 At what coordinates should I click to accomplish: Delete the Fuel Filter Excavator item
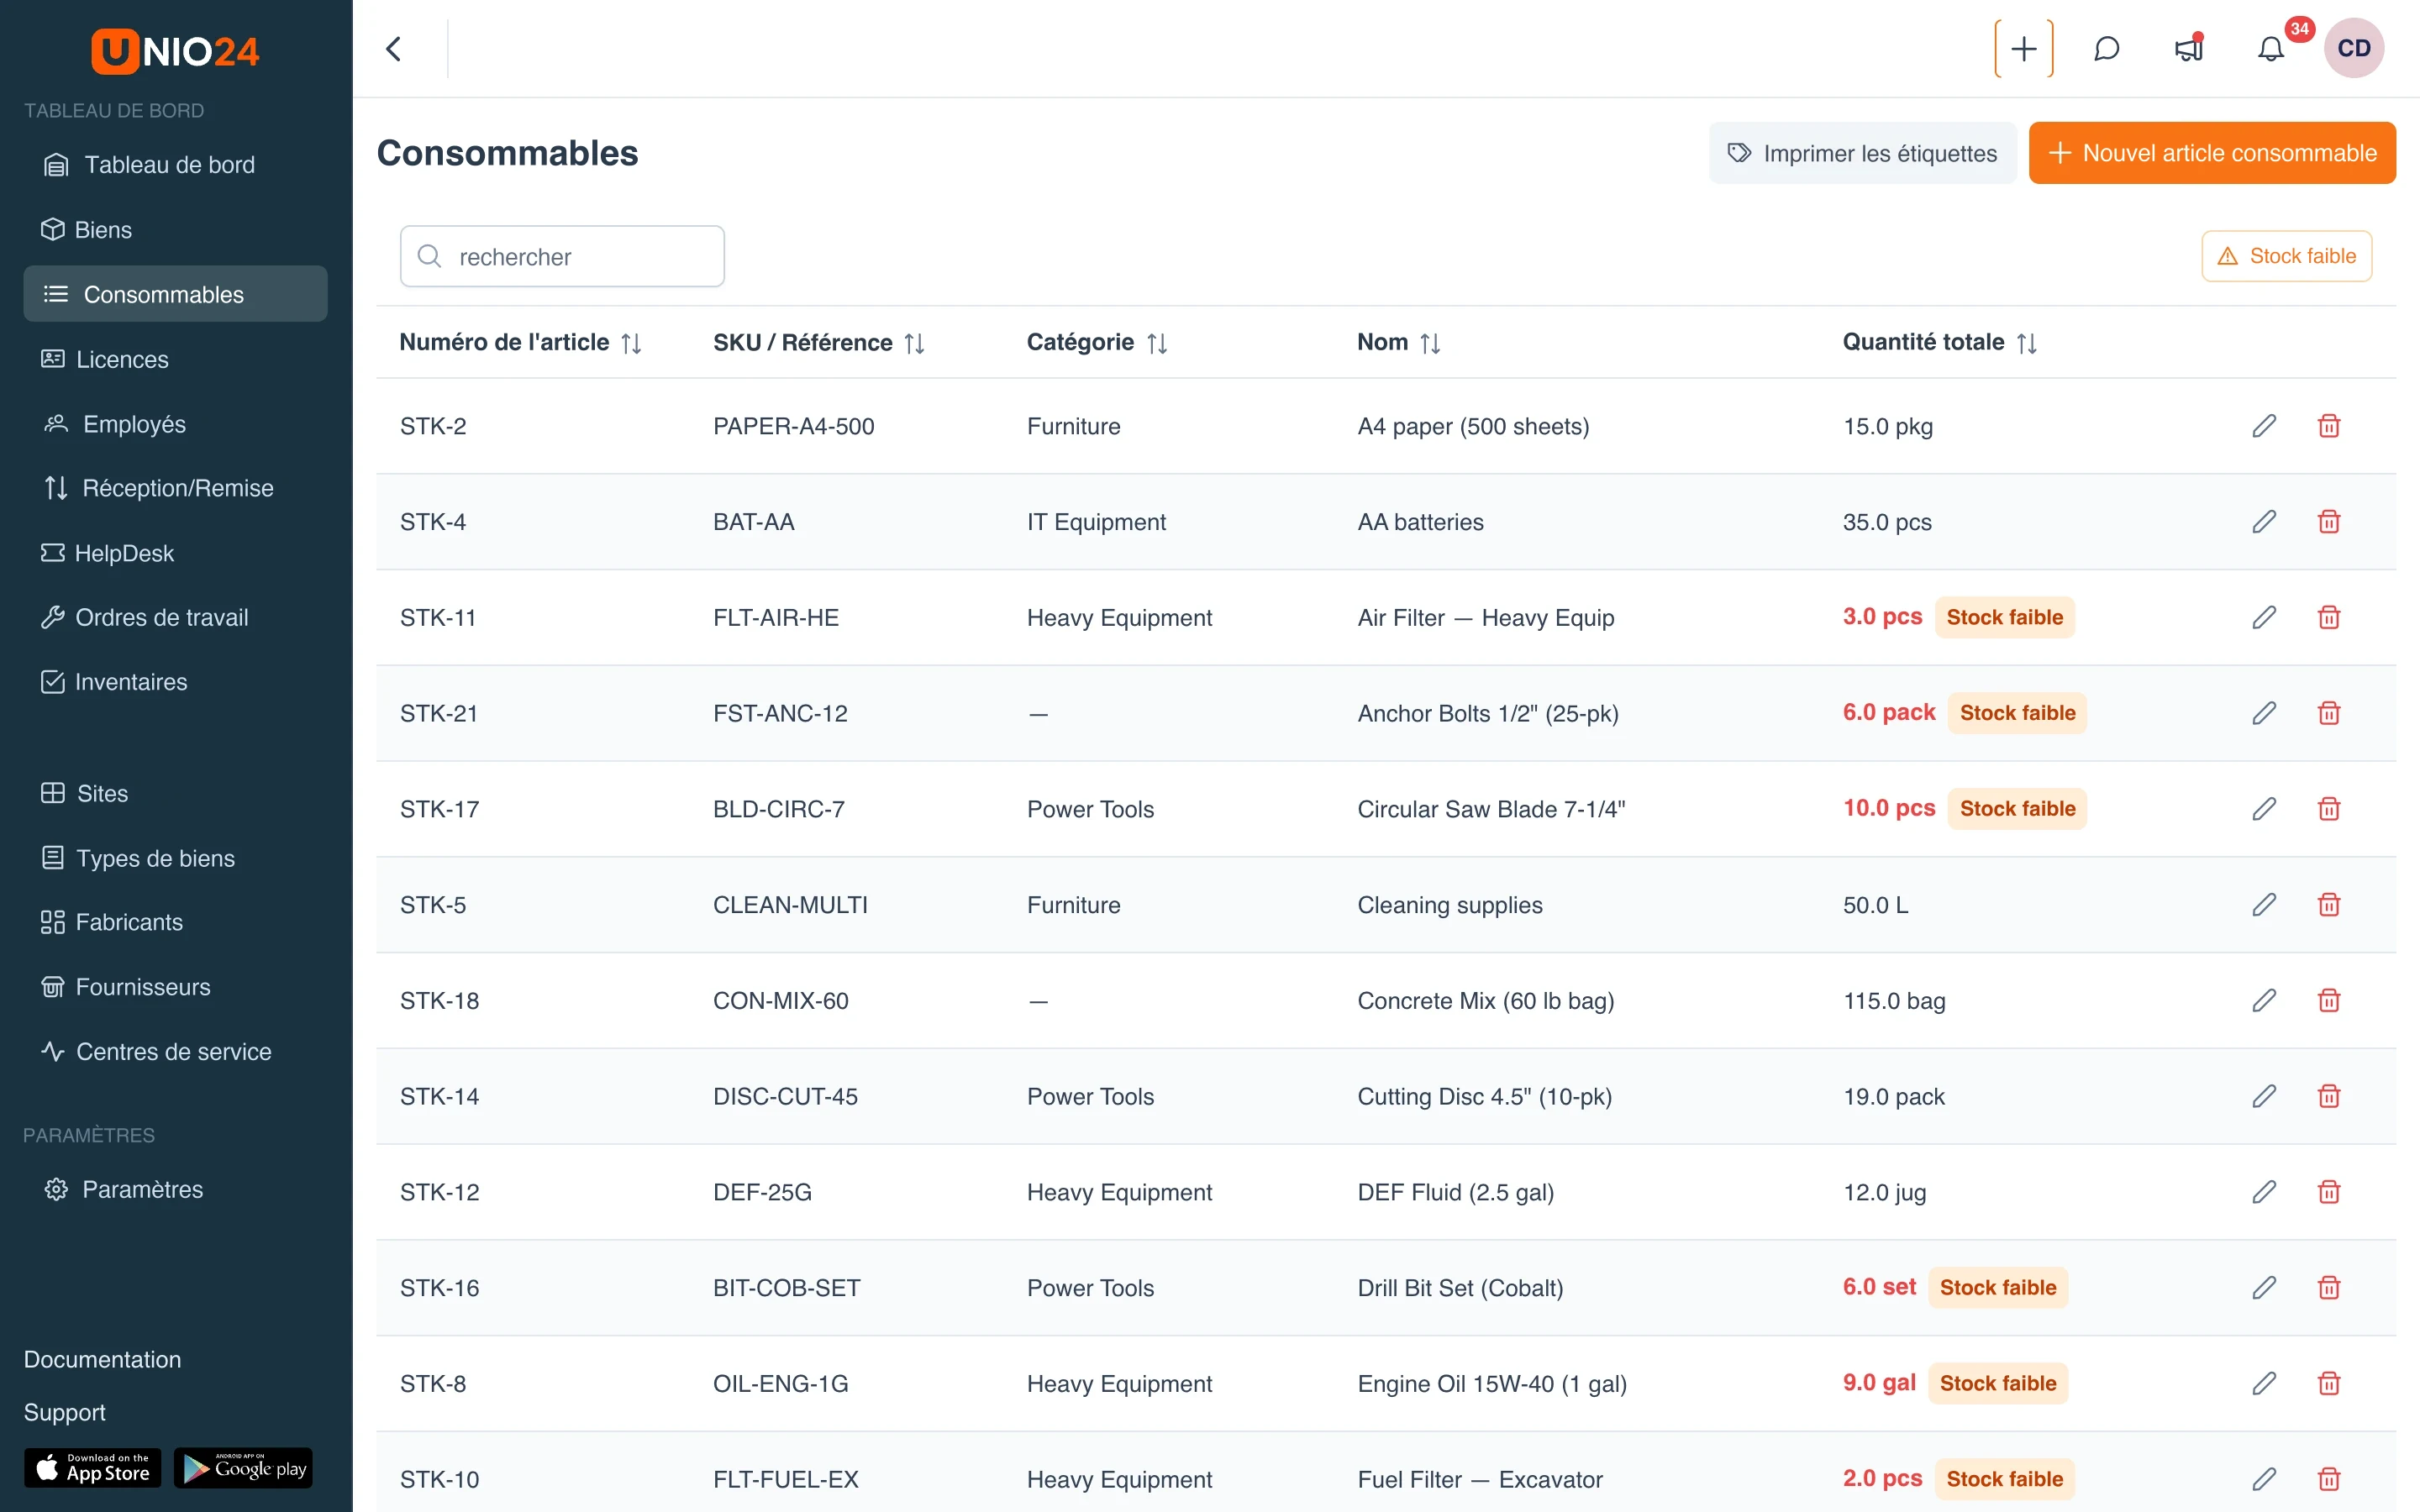tap(2329, 1479)
